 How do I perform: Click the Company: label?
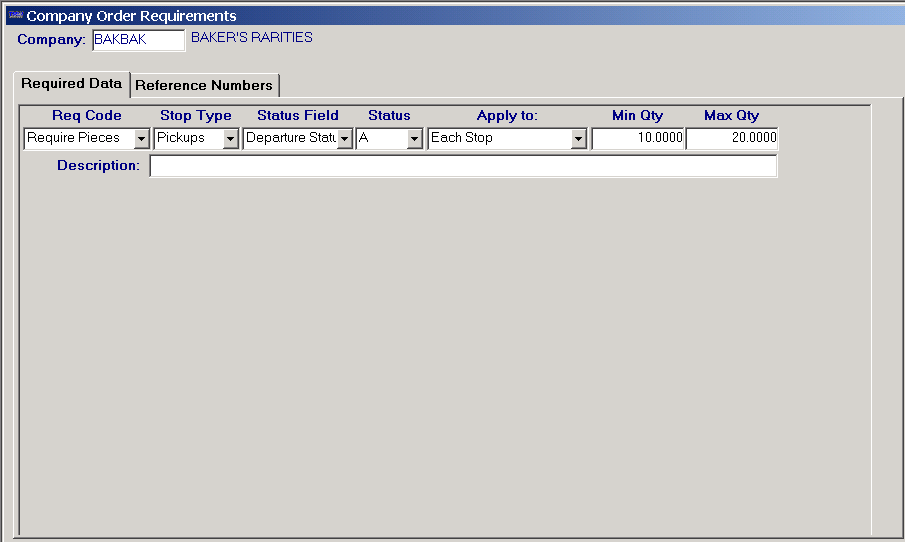point(51,40)
